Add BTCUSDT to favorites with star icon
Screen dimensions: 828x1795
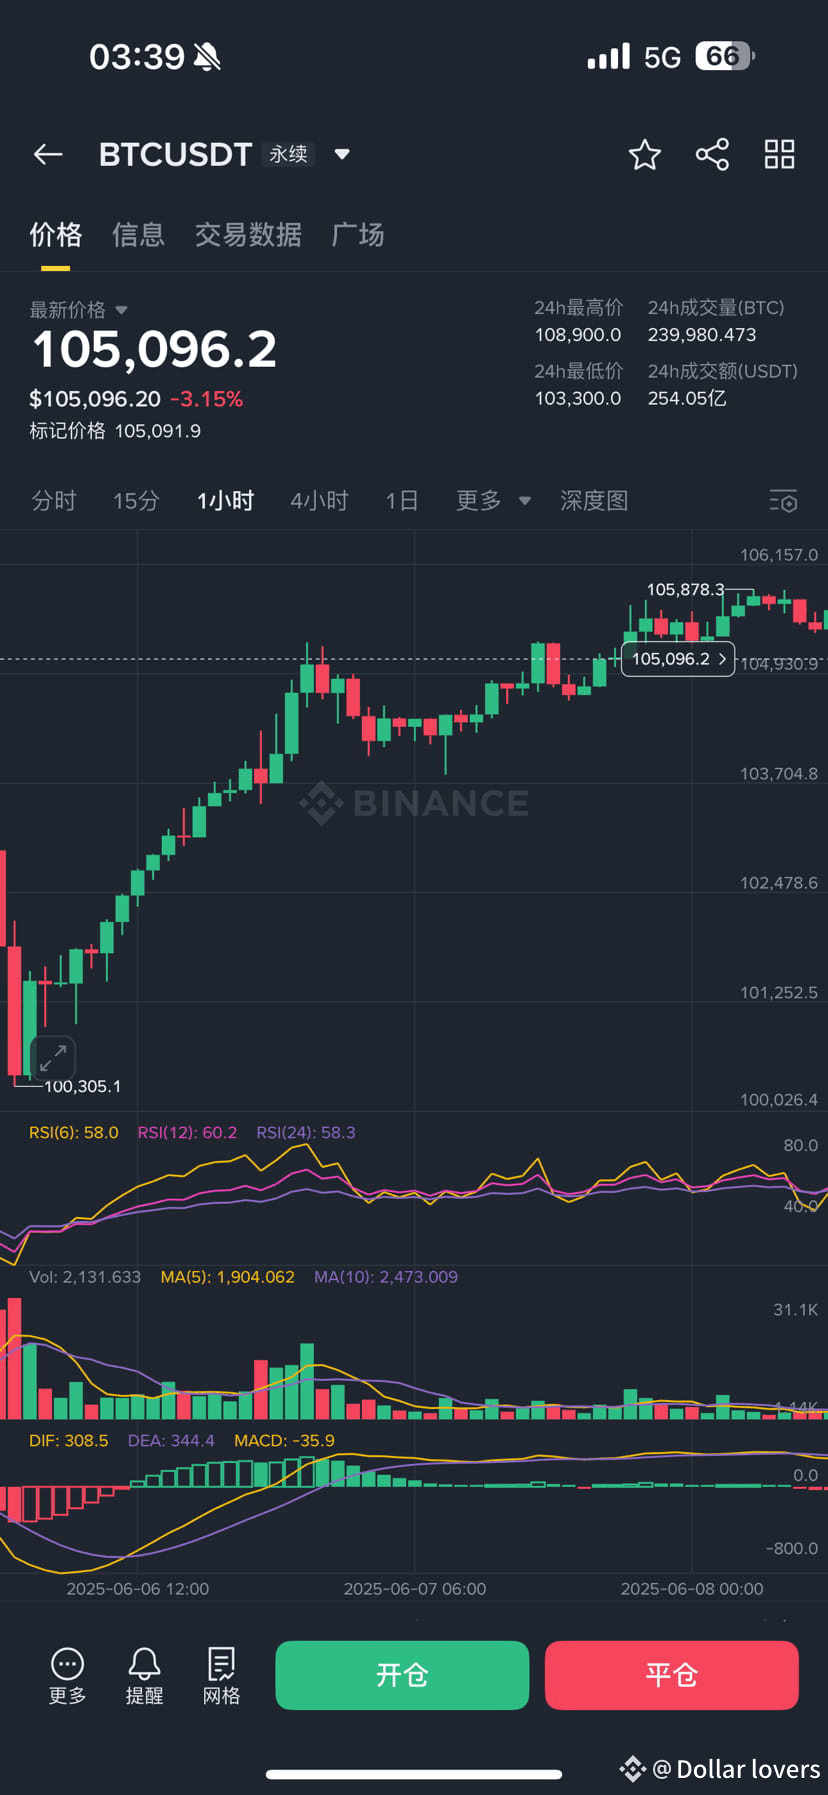click(x=645, y=154)
